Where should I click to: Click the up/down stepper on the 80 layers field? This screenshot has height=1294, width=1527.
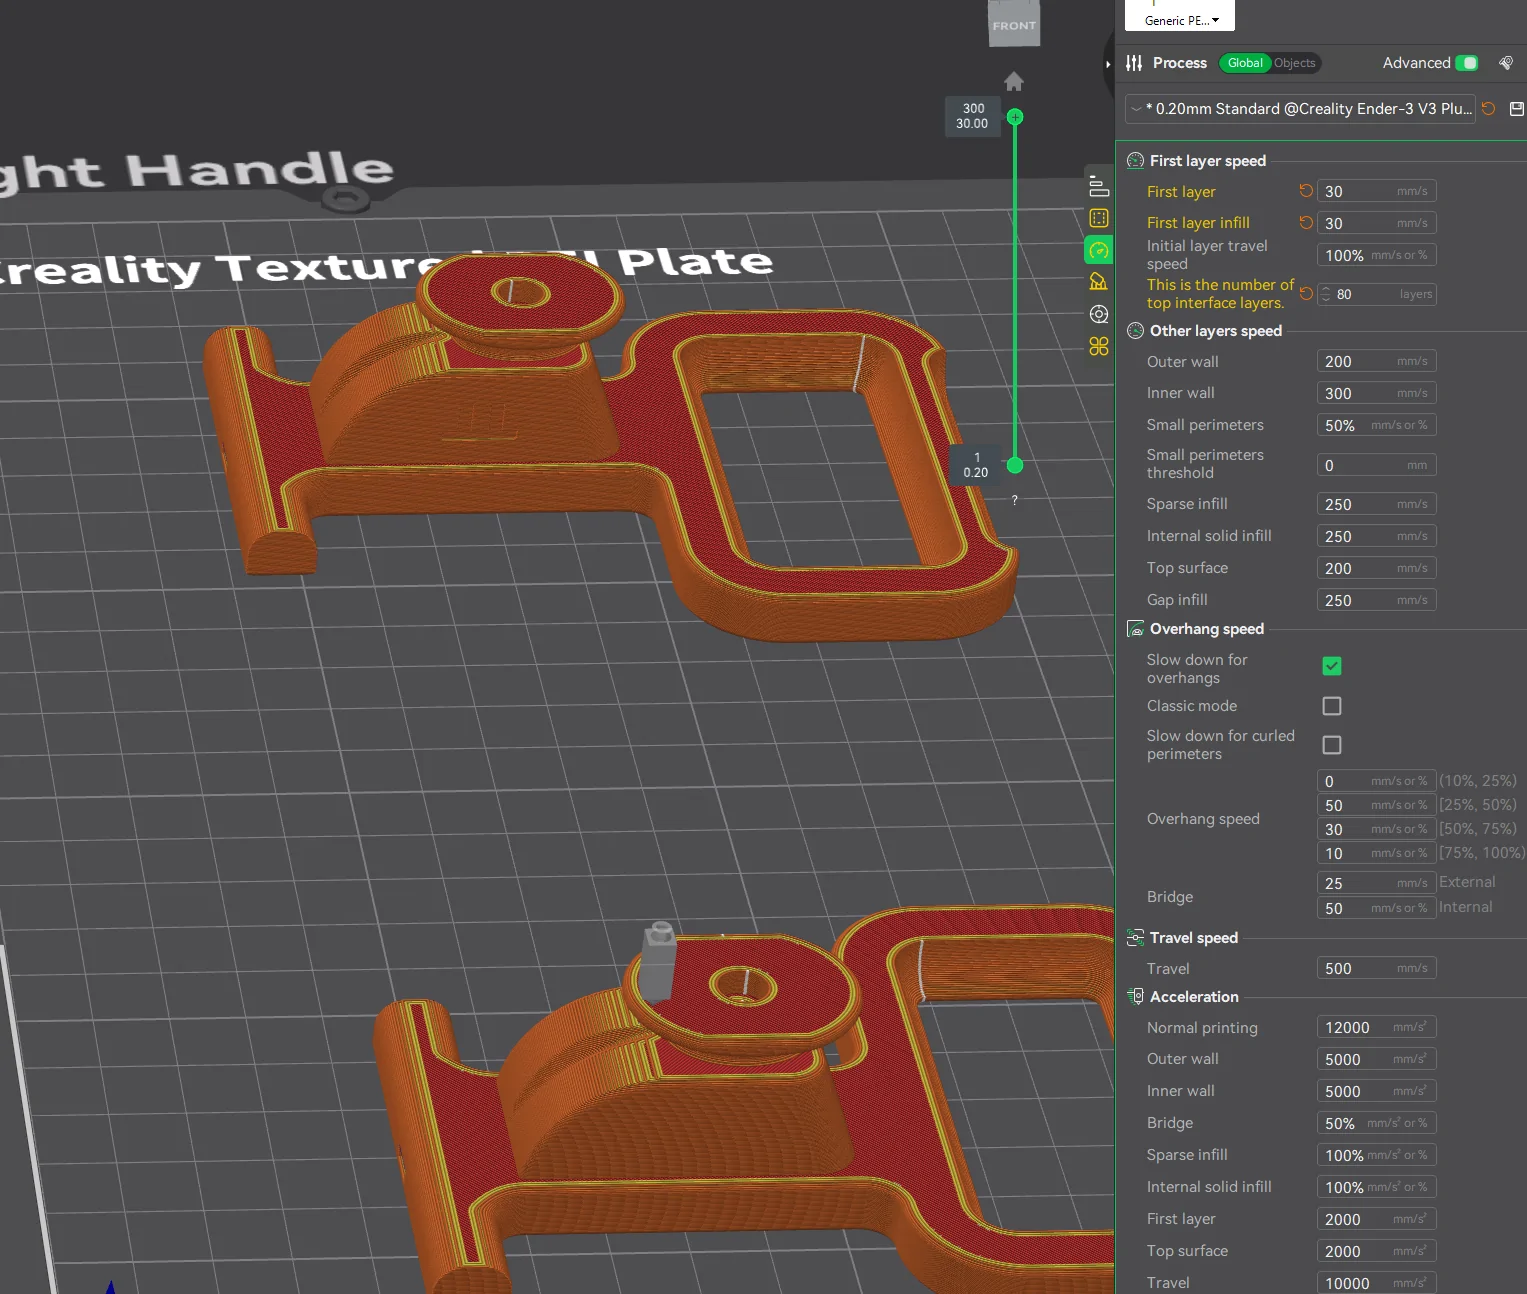click(x=1326, y=294)
